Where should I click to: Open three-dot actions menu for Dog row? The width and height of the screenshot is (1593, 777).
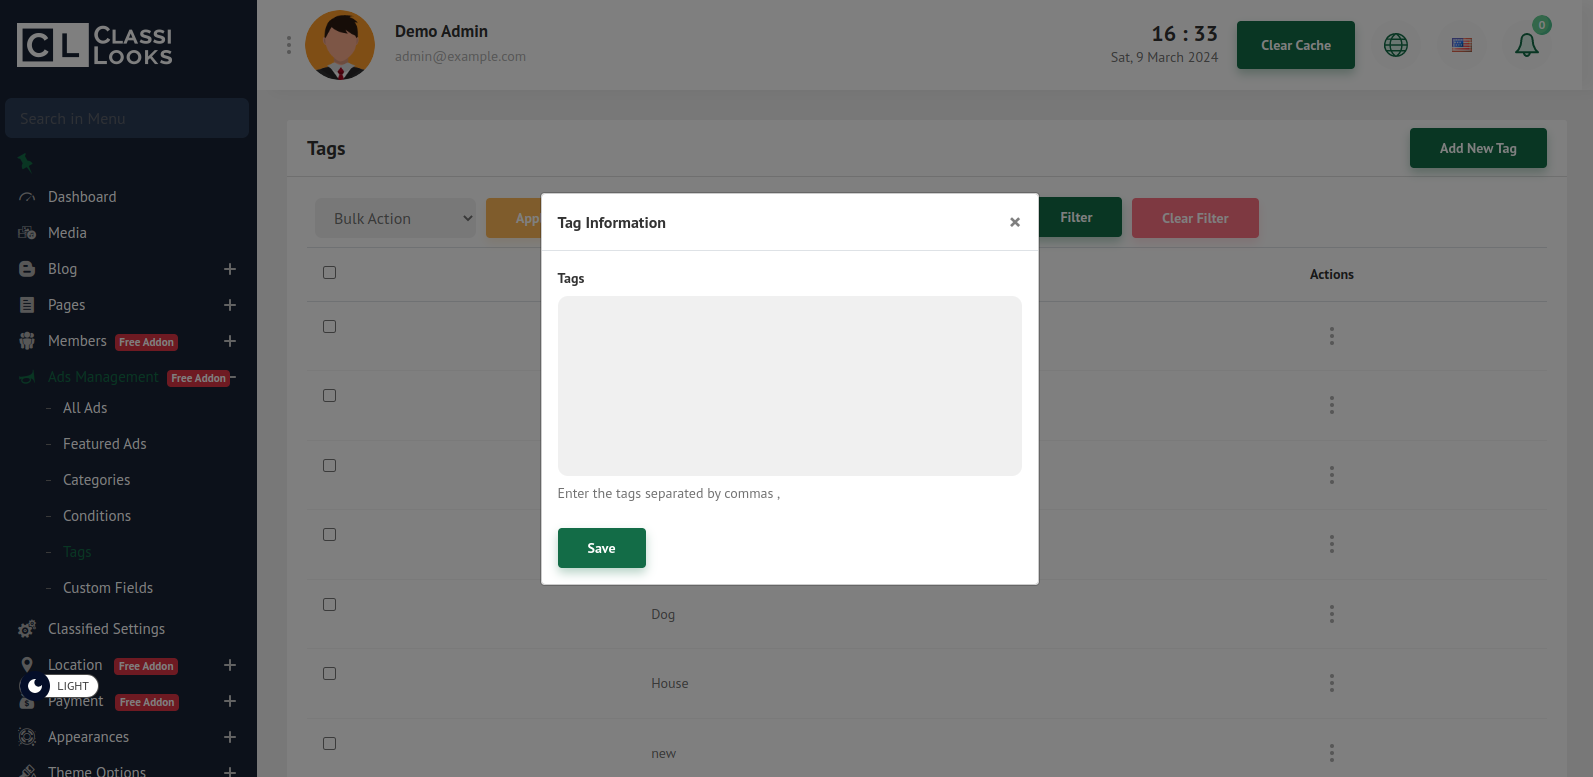click(x=1331, y=614)
